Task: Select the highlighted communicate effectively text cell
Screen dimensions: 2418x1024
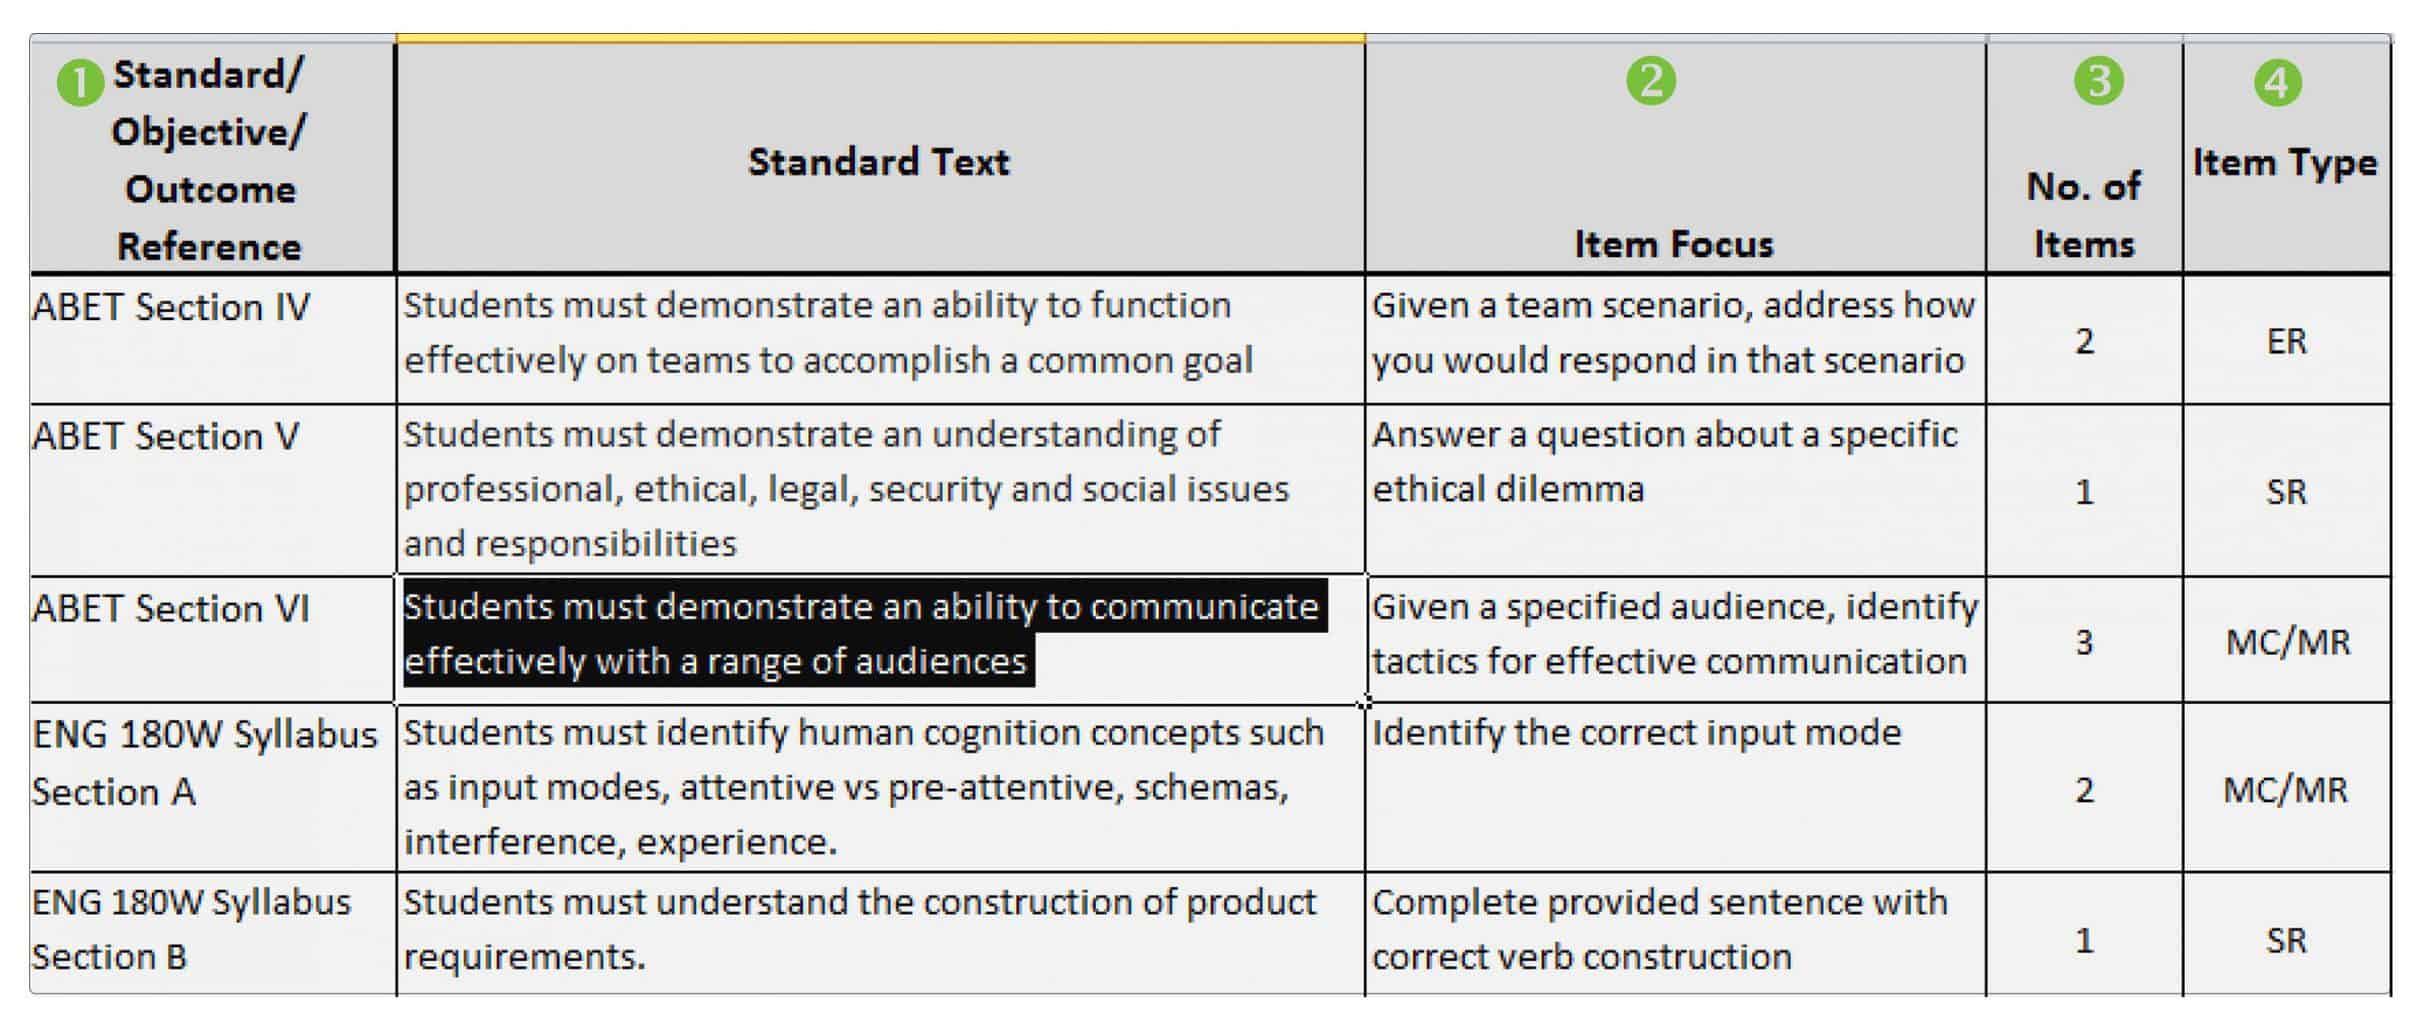Action: pyautogui.click(x=880, y=639)
